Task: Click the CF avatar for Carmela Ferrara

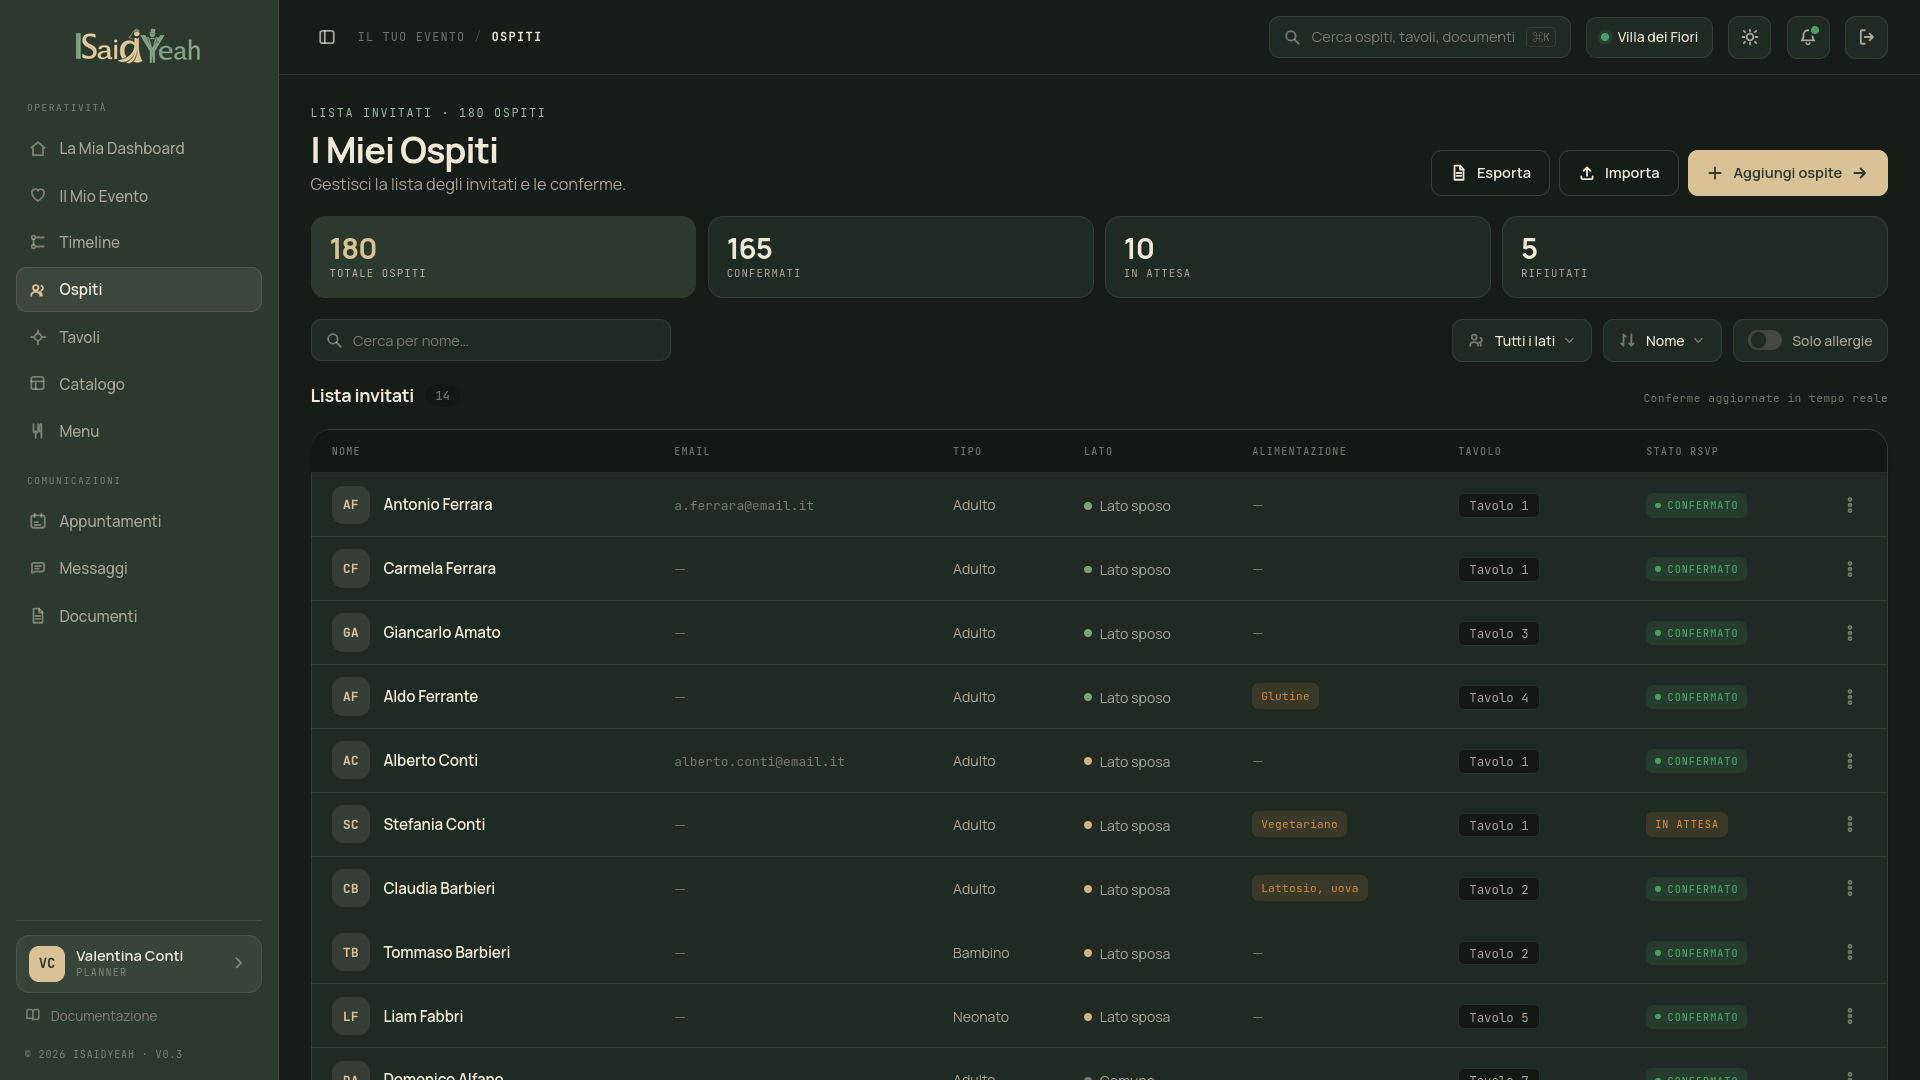Action: pyautogui.click(x=351, y=569)
